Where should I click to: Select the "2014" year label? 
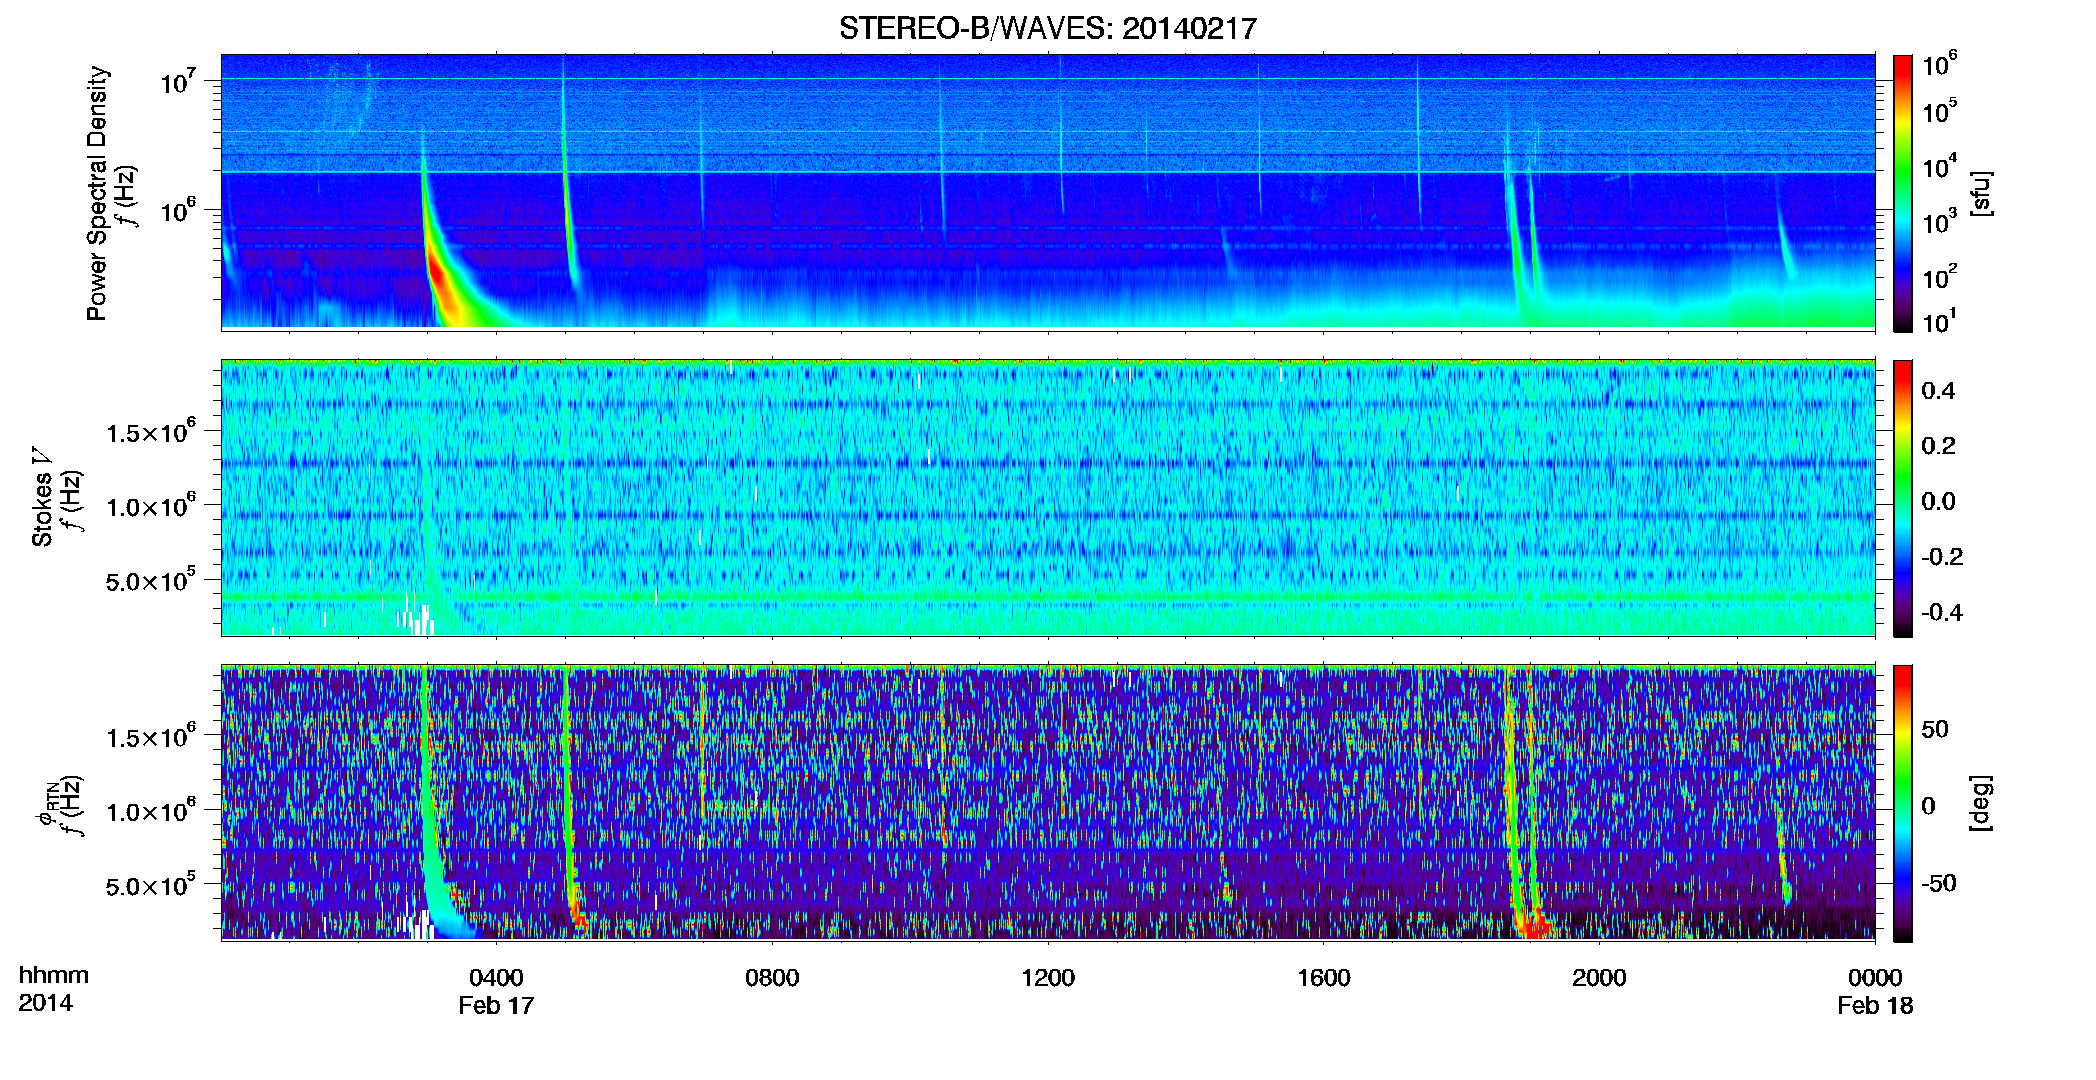coord(46,1003)
